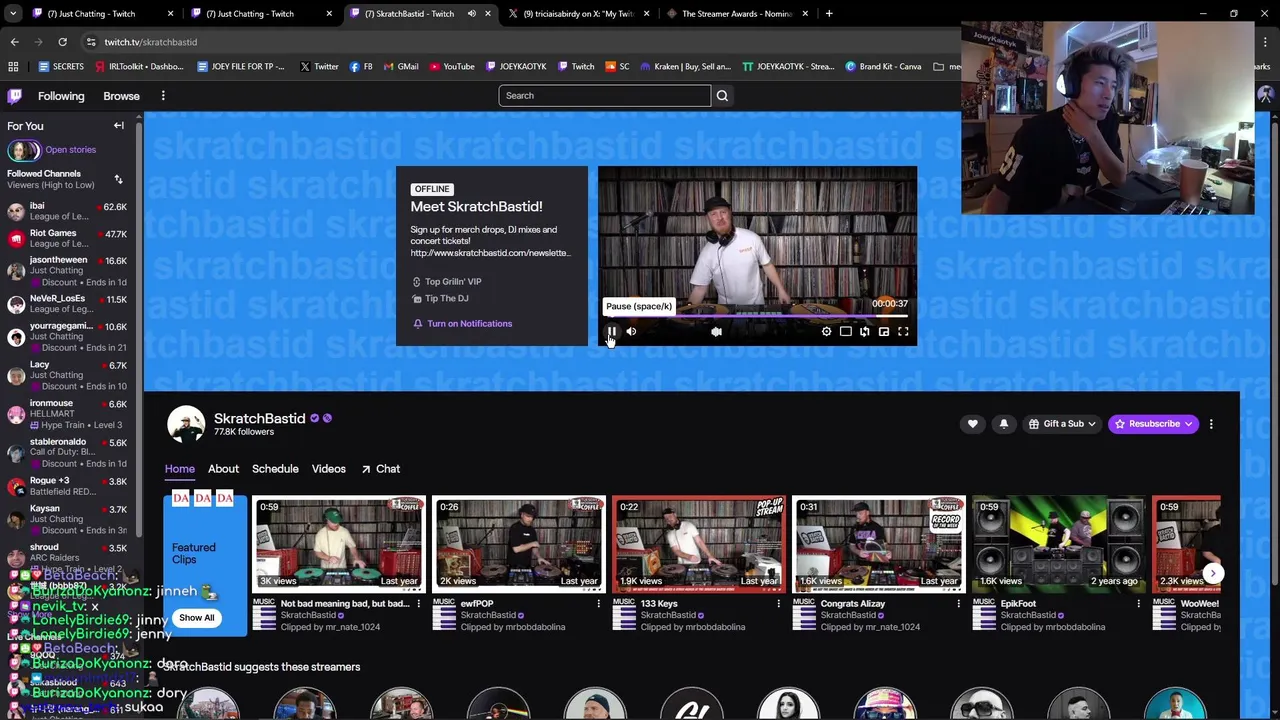Open the YouTube bookmark
The width and height of the screenshot is (1280, 720).
451,67
